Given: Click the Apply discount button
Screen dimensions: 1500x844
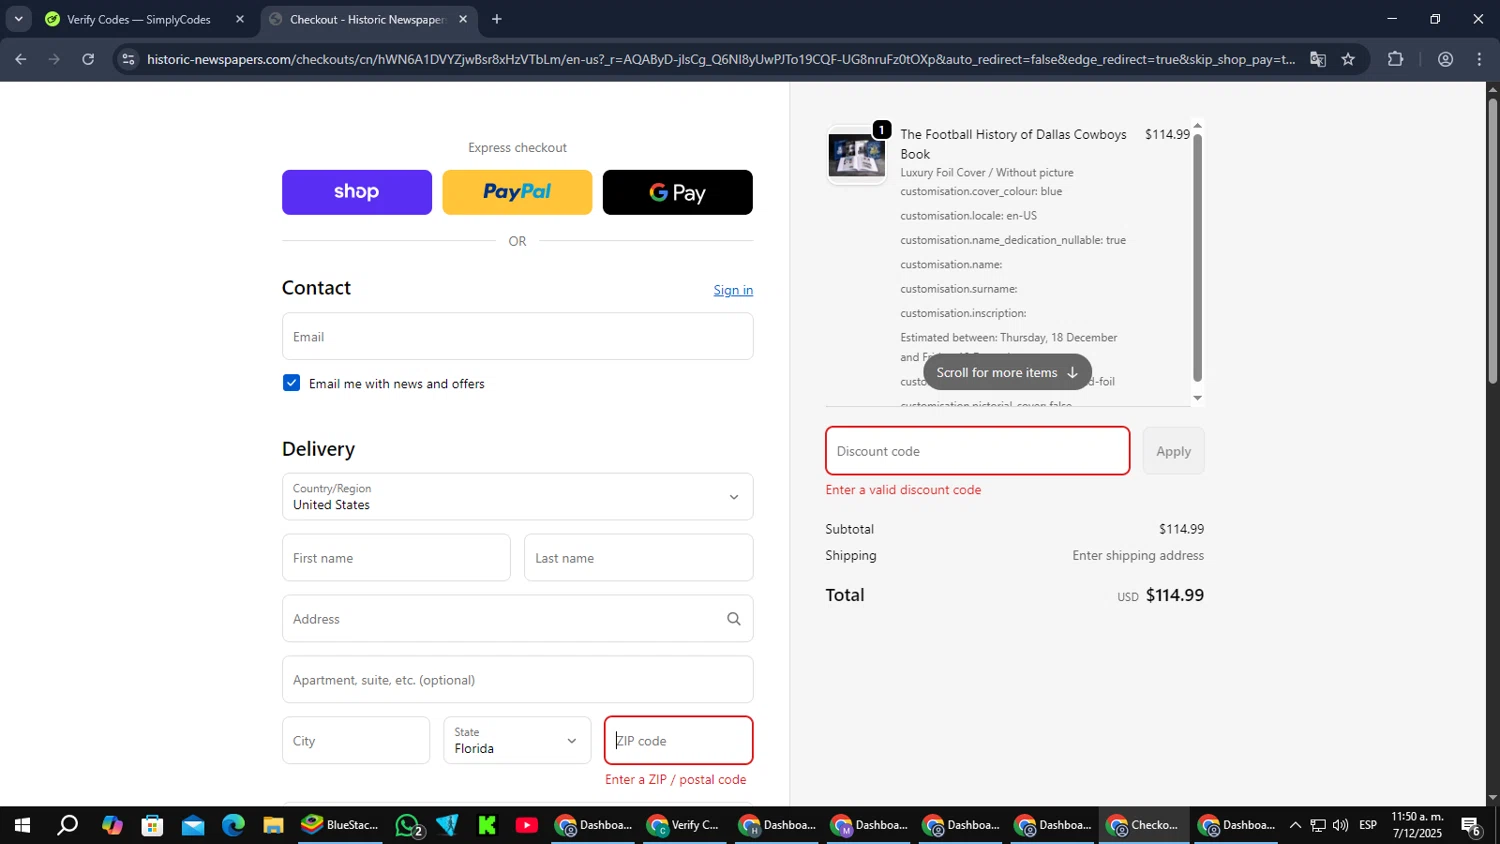Looking at the screenshot, I should point(1173,451).
